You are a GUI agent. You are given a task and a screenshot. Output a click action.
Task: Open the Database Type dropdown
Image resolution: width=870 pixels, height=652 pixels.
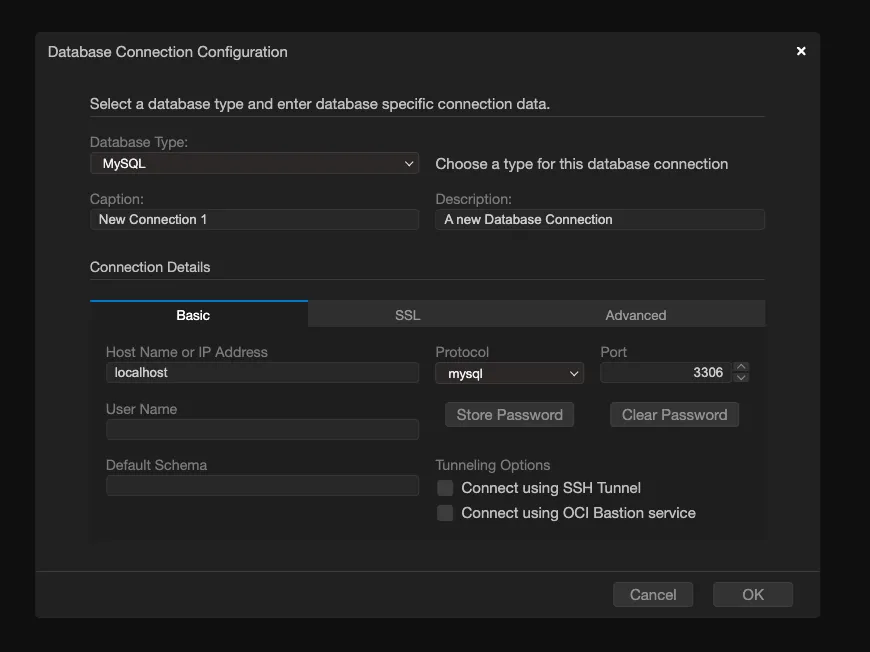[254, 164]
